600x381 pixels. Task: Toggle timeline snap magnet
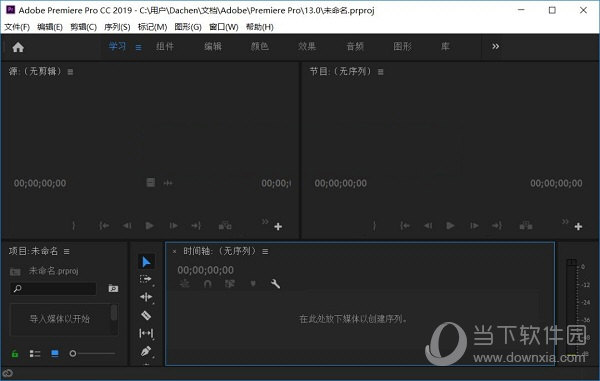click(207, 284)
